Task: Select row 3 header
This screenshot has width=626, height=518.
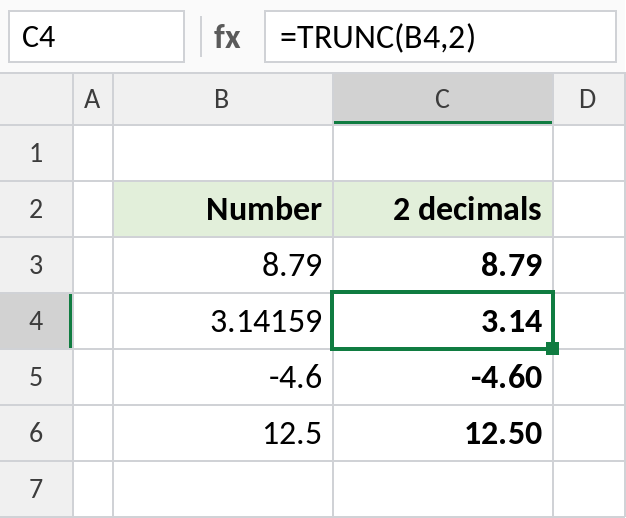Action: [x=36, y=265]
